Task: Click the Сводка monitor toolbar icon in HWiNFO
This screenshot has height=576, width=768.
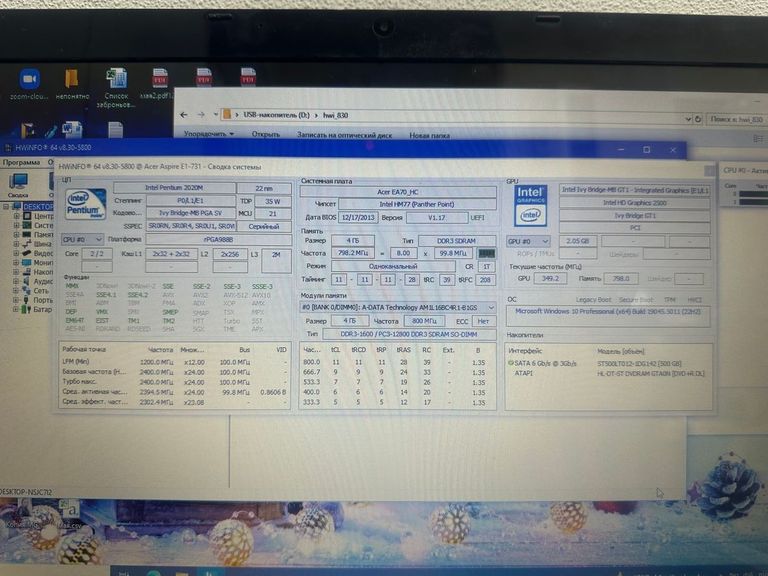Action: (x=18, y=182)
